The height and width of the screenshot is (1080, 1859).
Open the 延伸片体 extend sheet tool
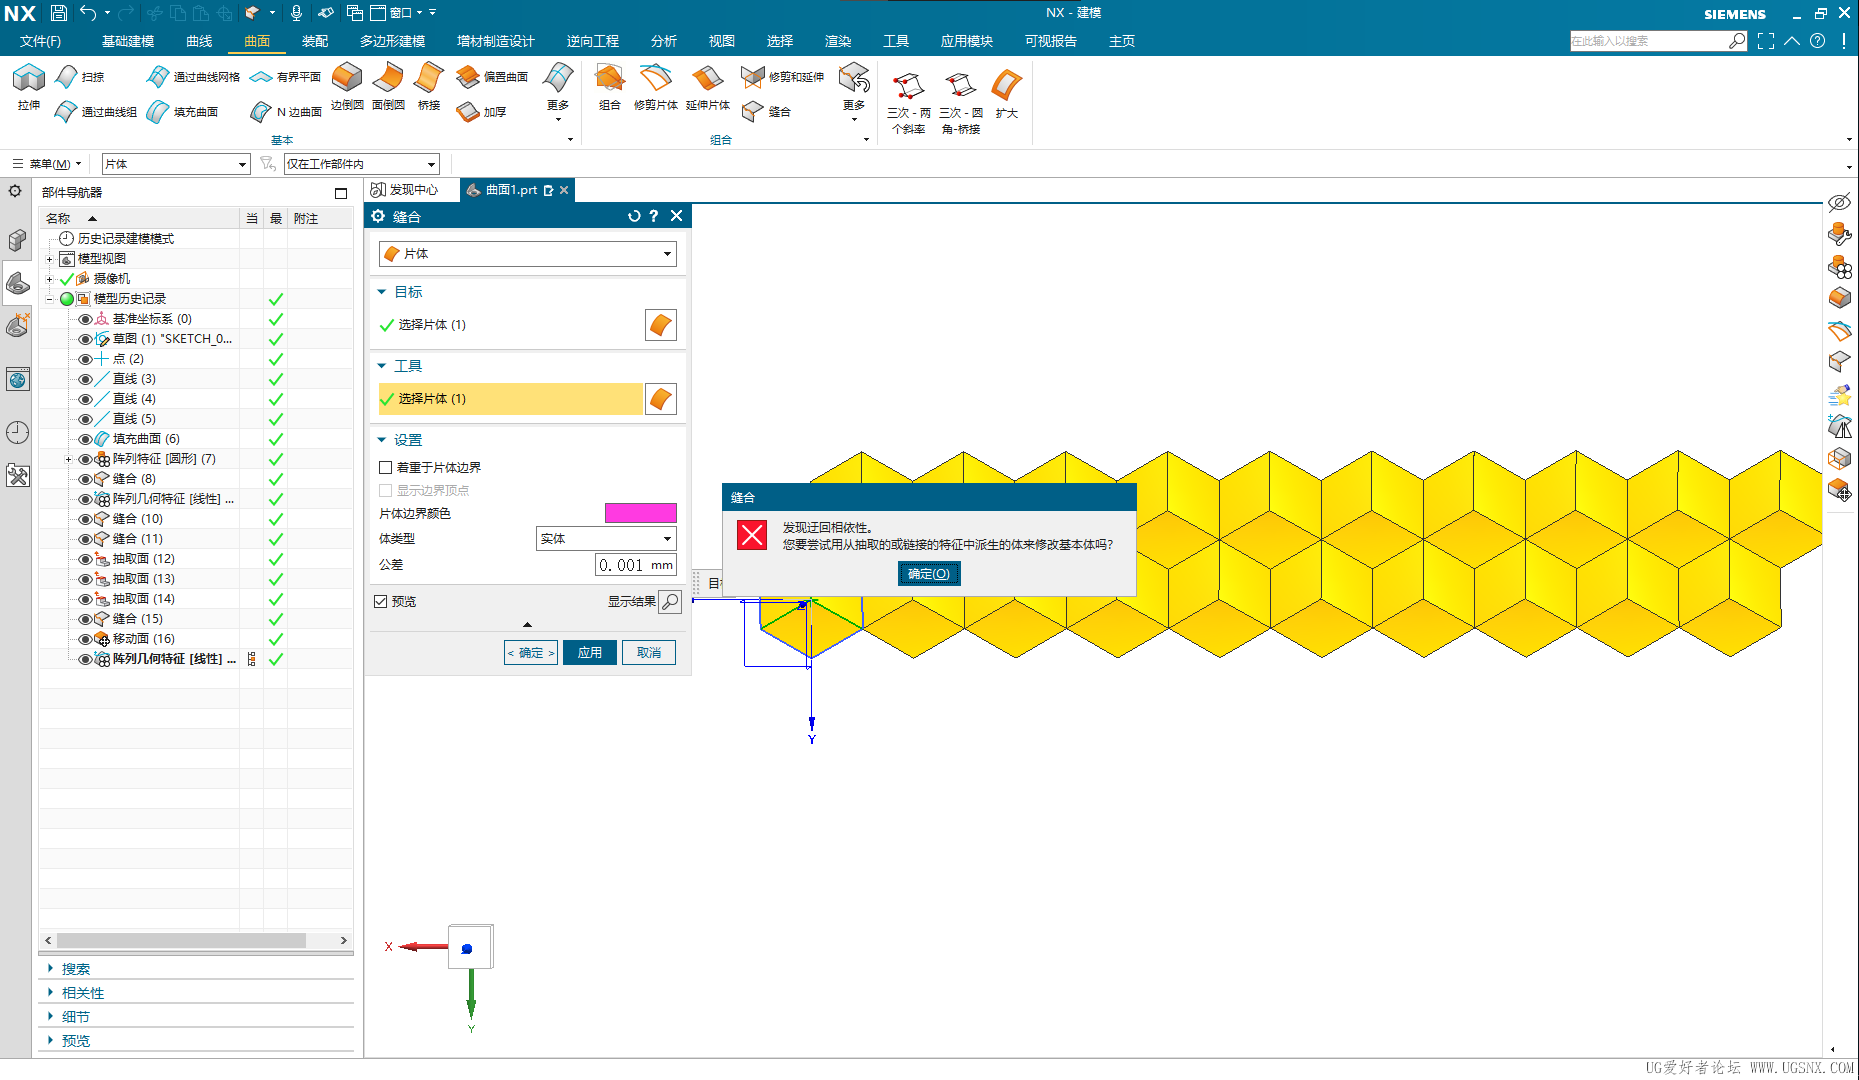[x=708, y=86]
